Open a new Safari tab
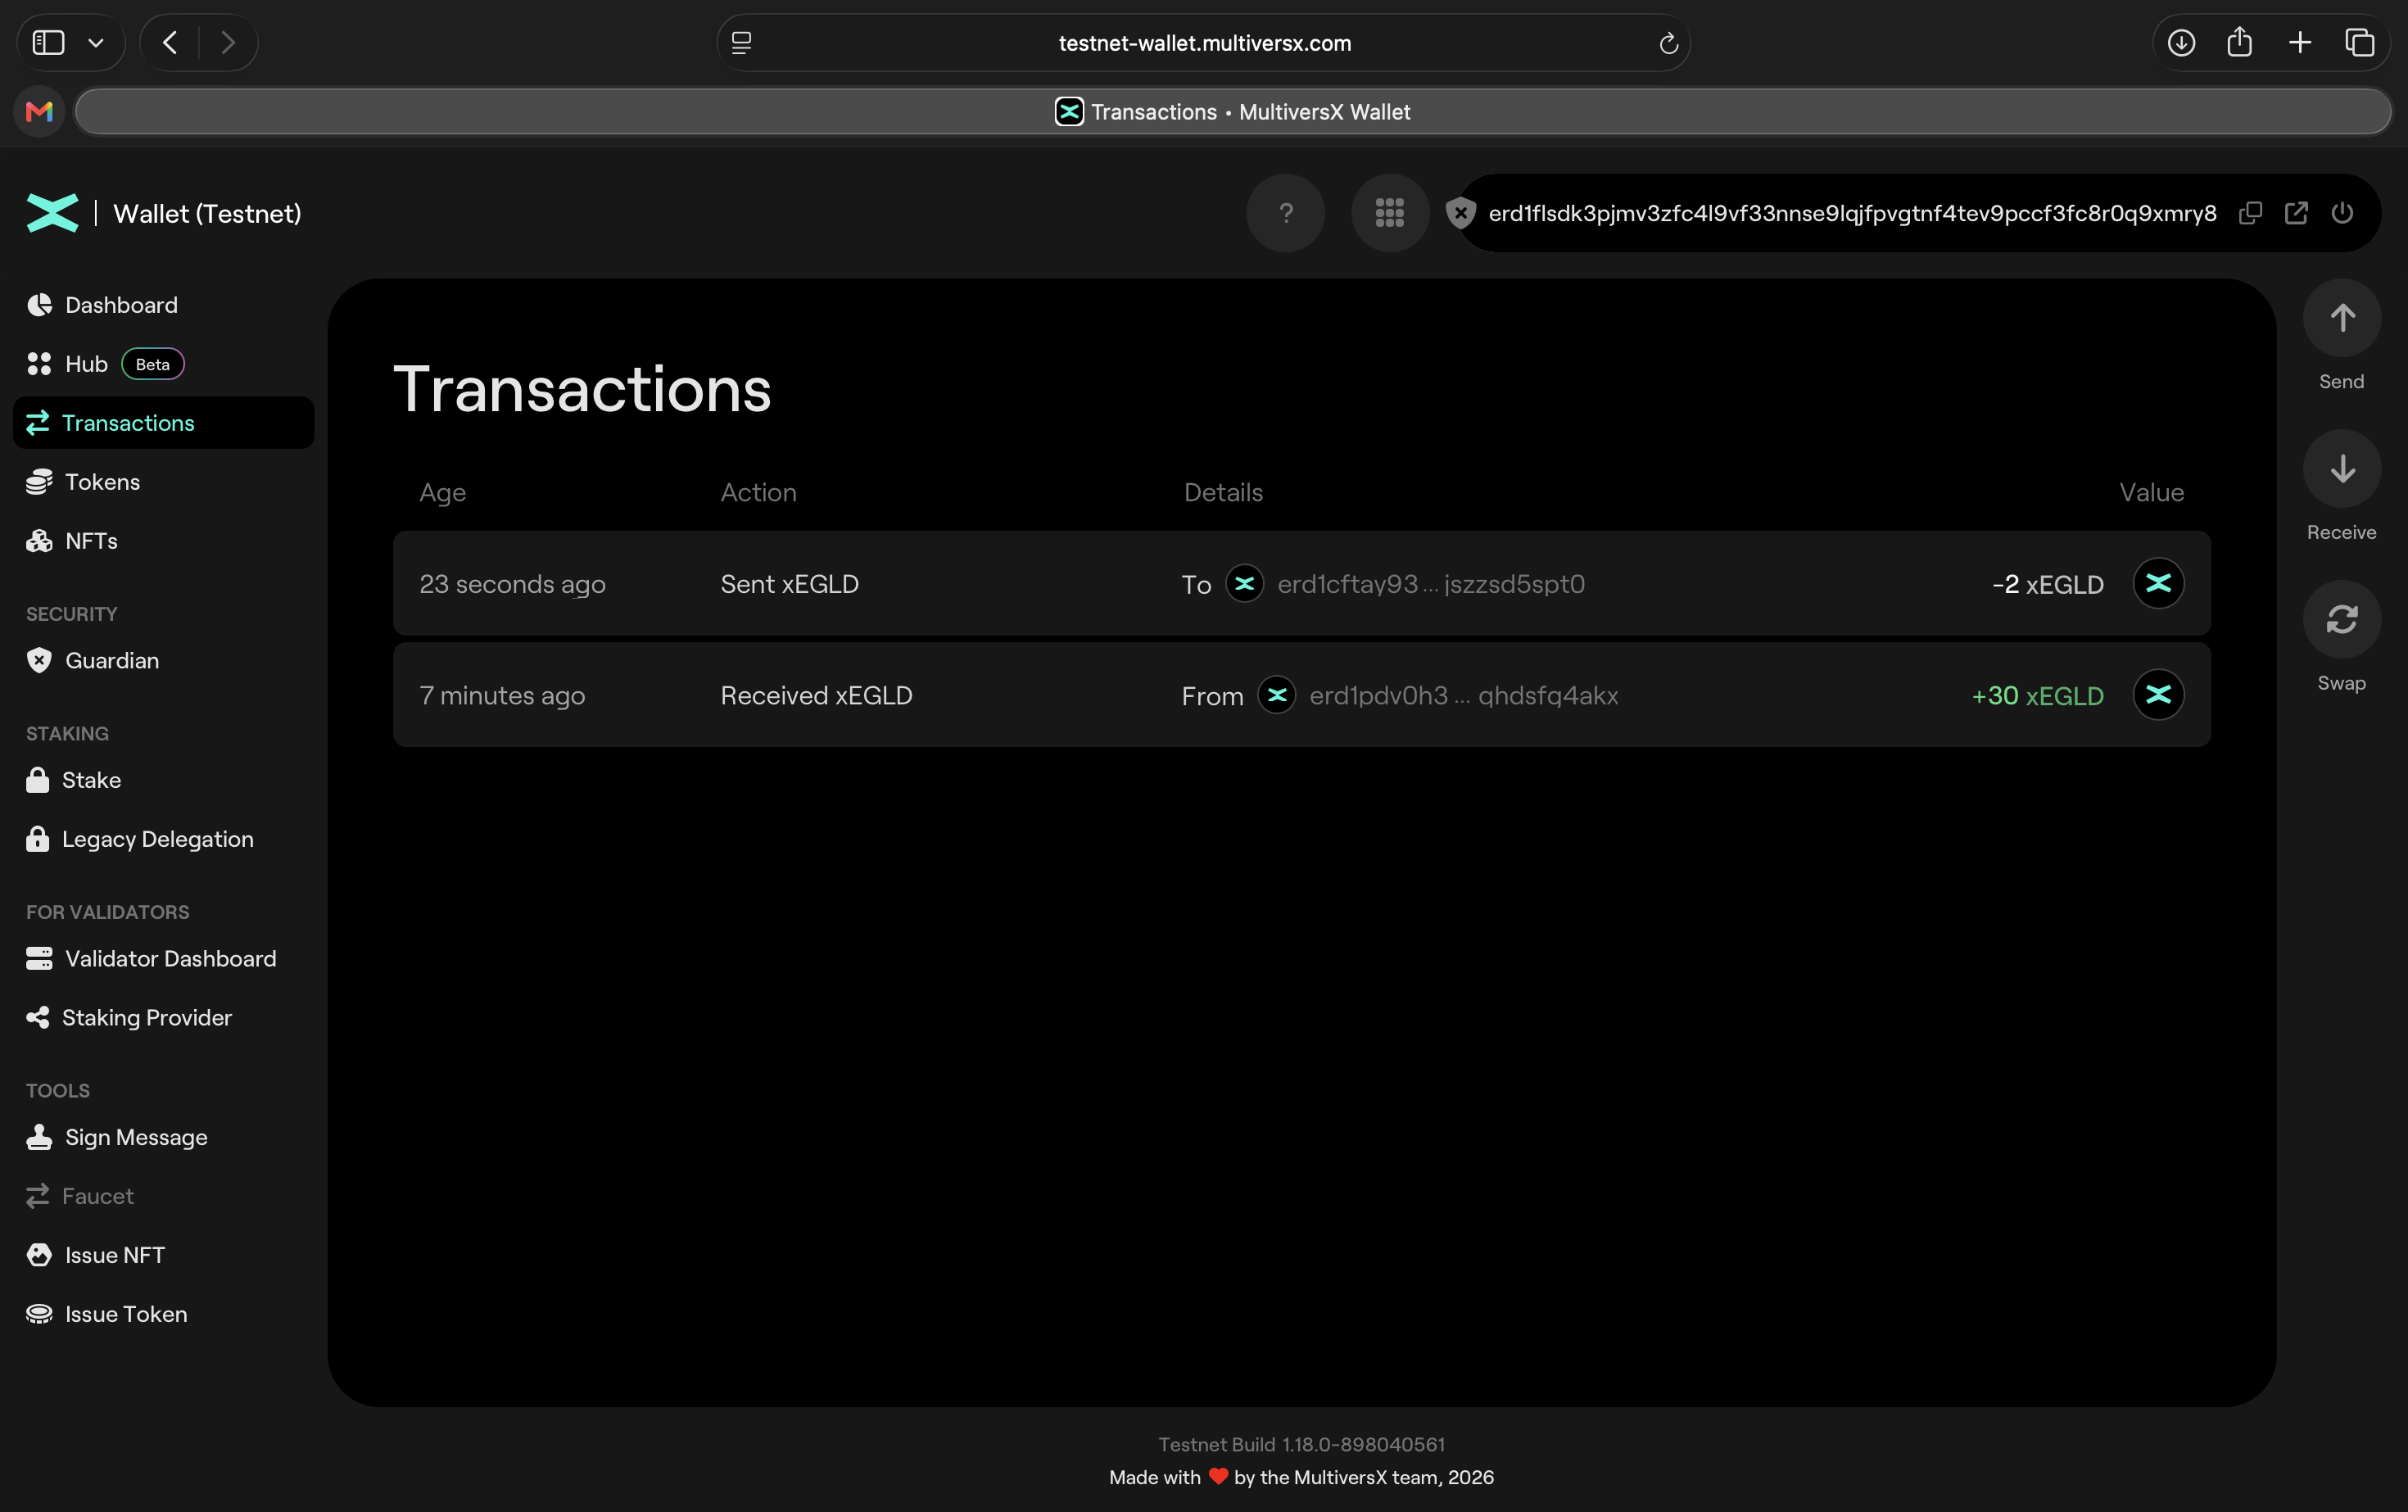 (2300, 43)
